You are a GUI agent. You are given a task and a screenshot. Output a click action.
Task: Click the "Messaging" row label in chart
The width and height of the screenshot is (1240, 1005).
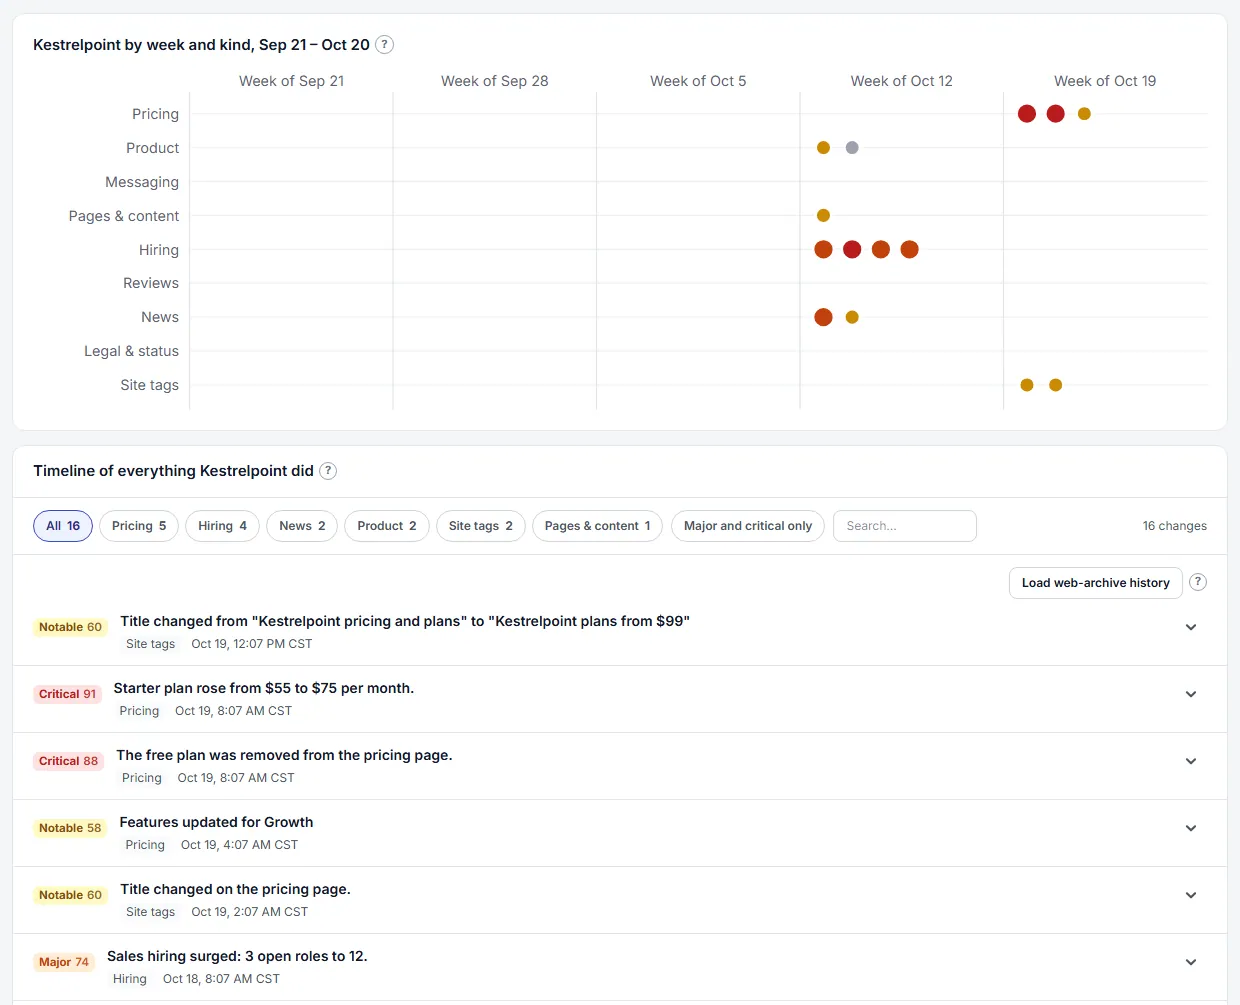coord(142,182)
